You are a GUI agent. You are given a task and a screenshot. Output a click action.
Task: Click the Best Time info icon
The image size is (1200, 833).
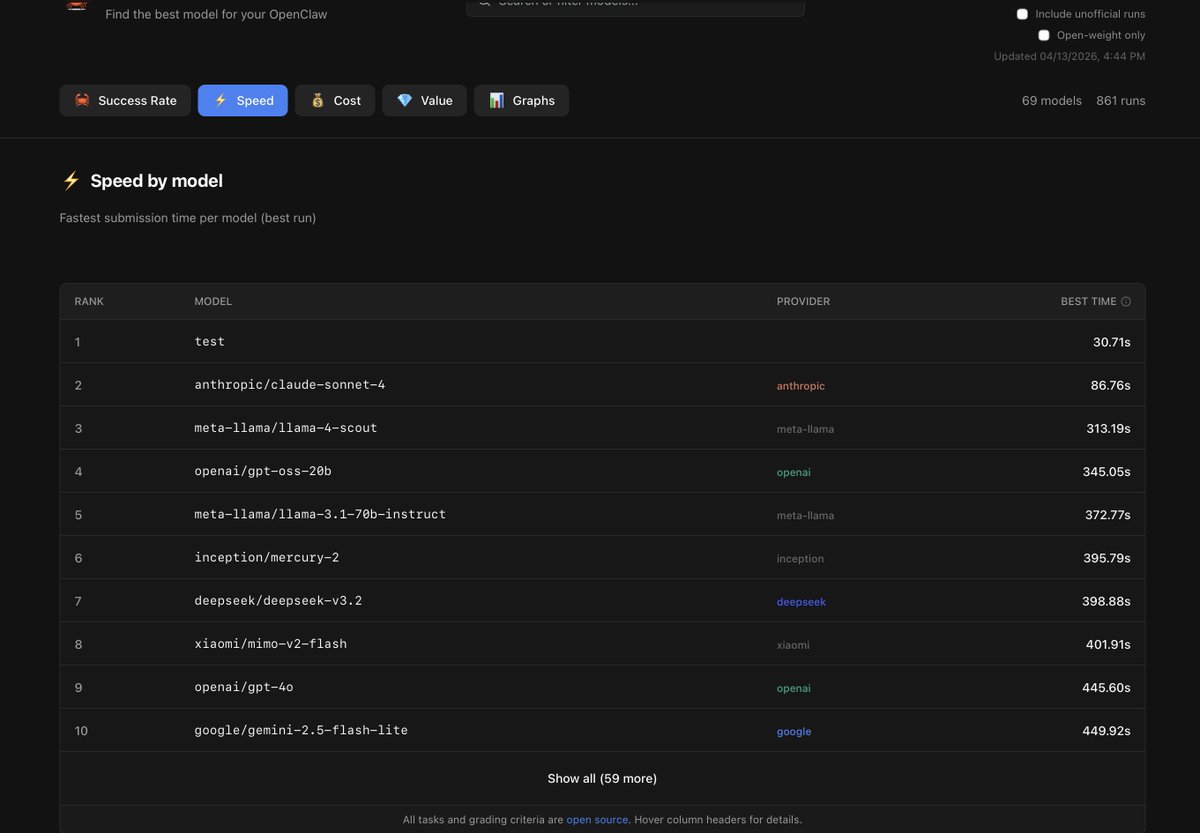[x=1126, y=301]
